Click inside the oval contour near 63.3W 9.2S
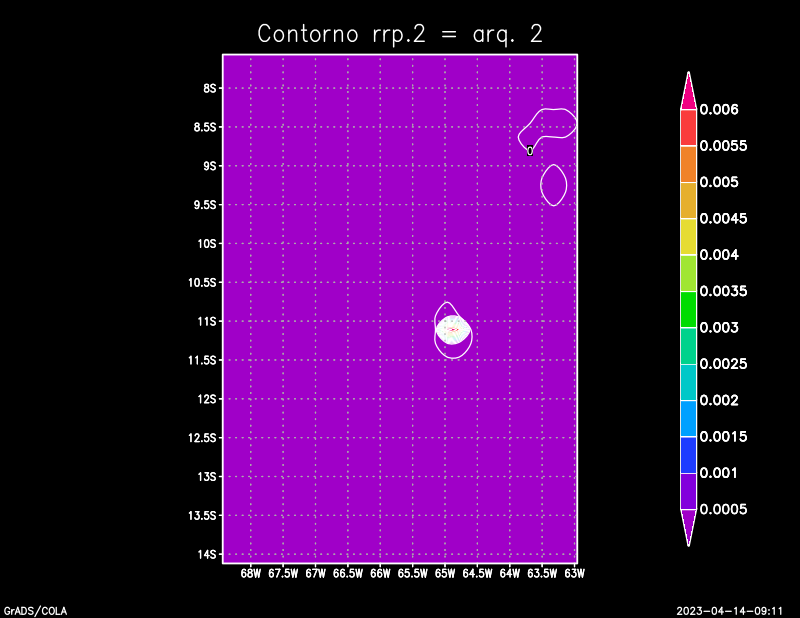Viewport: 800px width, 618px height. [x=554, y=185]
